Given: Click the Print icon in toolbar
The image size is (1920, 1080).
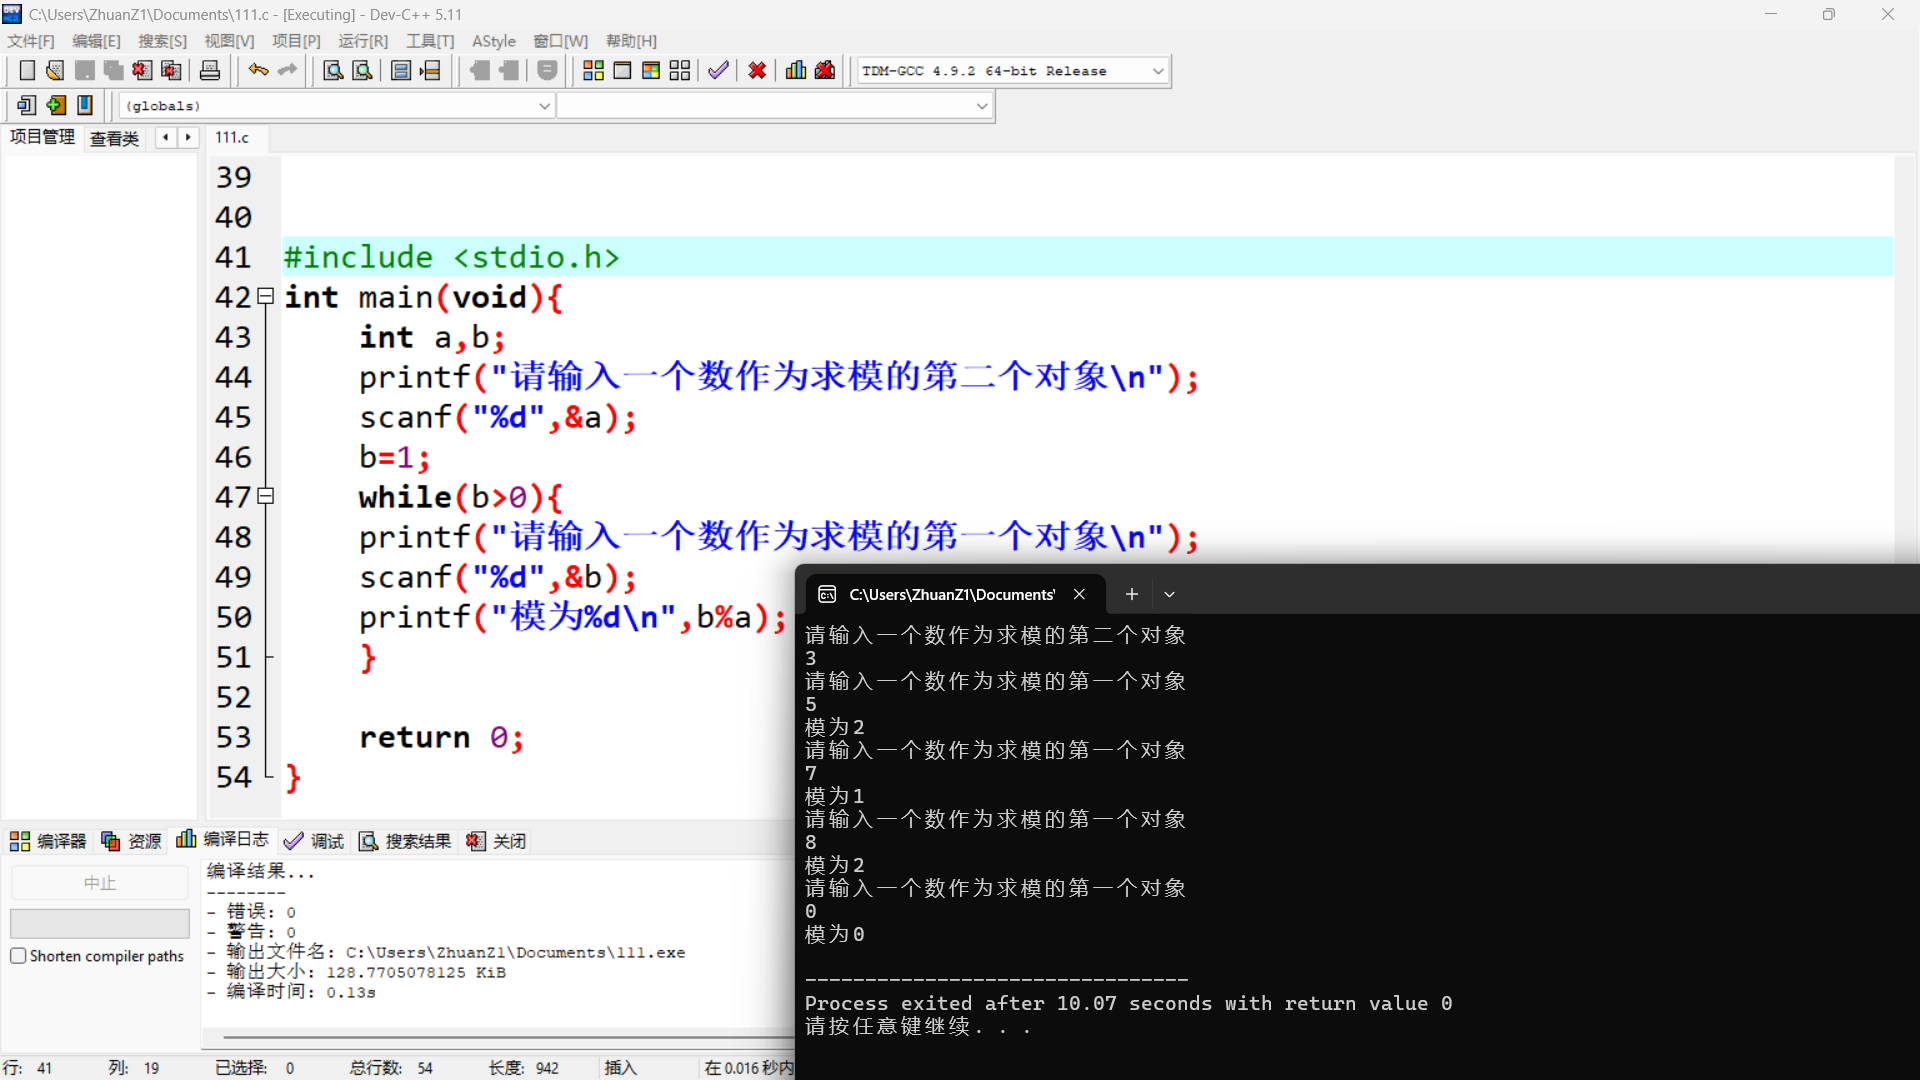Looking at the screenshot, I should pyautogui.click(x=210, y=71).
